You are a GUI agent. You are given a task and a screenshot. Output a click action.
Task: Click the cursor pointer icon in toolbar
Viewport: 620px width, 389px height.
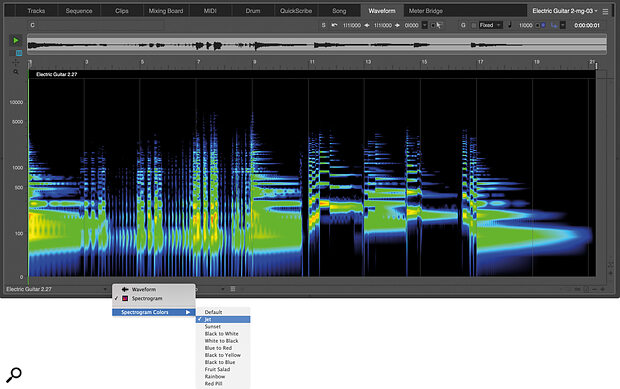tap(439, 25)
